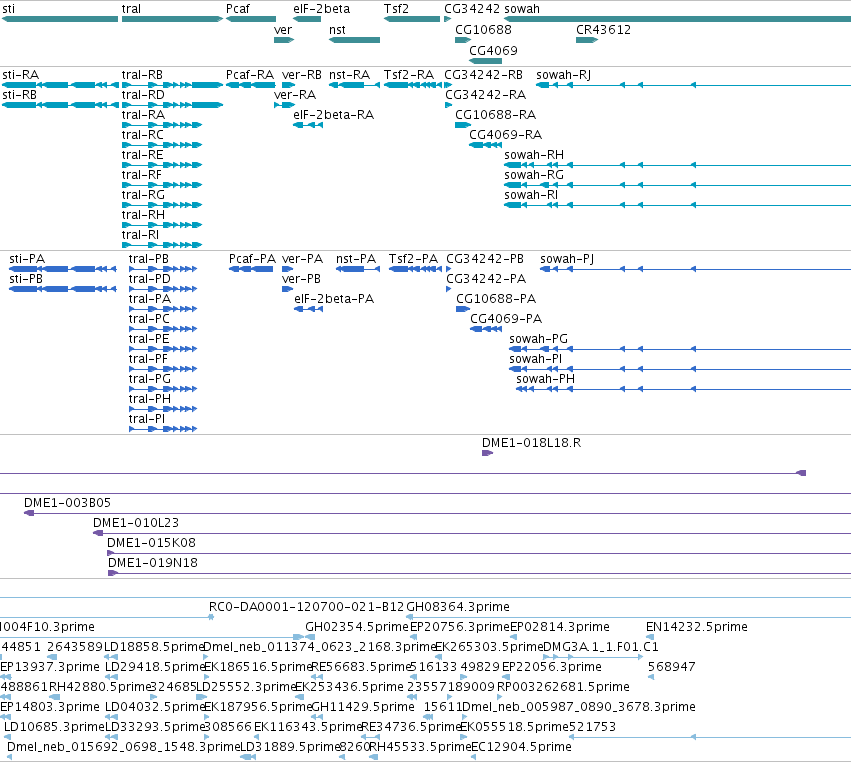Select sowah-RH transcript label
This screenshot has height=762, width=851.
[x=534, y=155]
